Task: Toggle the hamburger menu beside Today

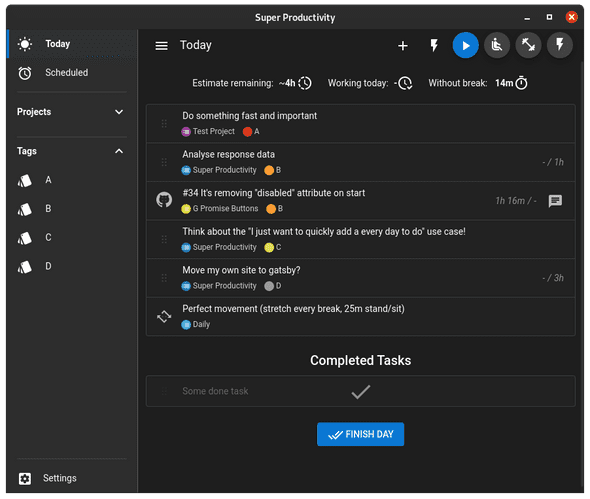Action: point(162,46)
